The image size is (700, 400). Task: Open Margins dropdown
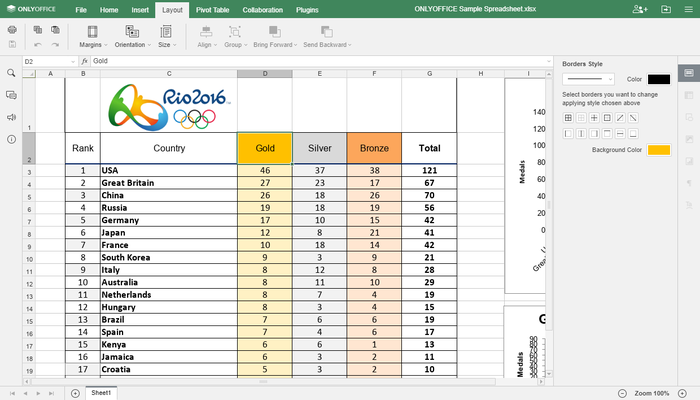click(93, 37)
